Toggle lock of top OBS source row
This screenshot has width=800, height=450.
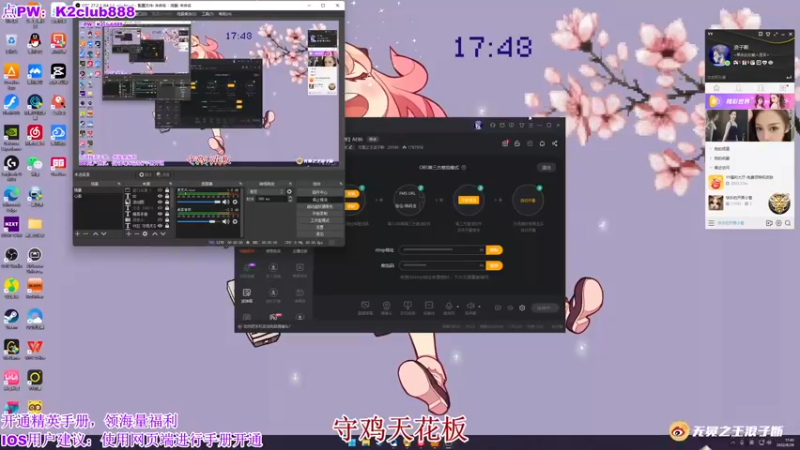coord(167,190)
